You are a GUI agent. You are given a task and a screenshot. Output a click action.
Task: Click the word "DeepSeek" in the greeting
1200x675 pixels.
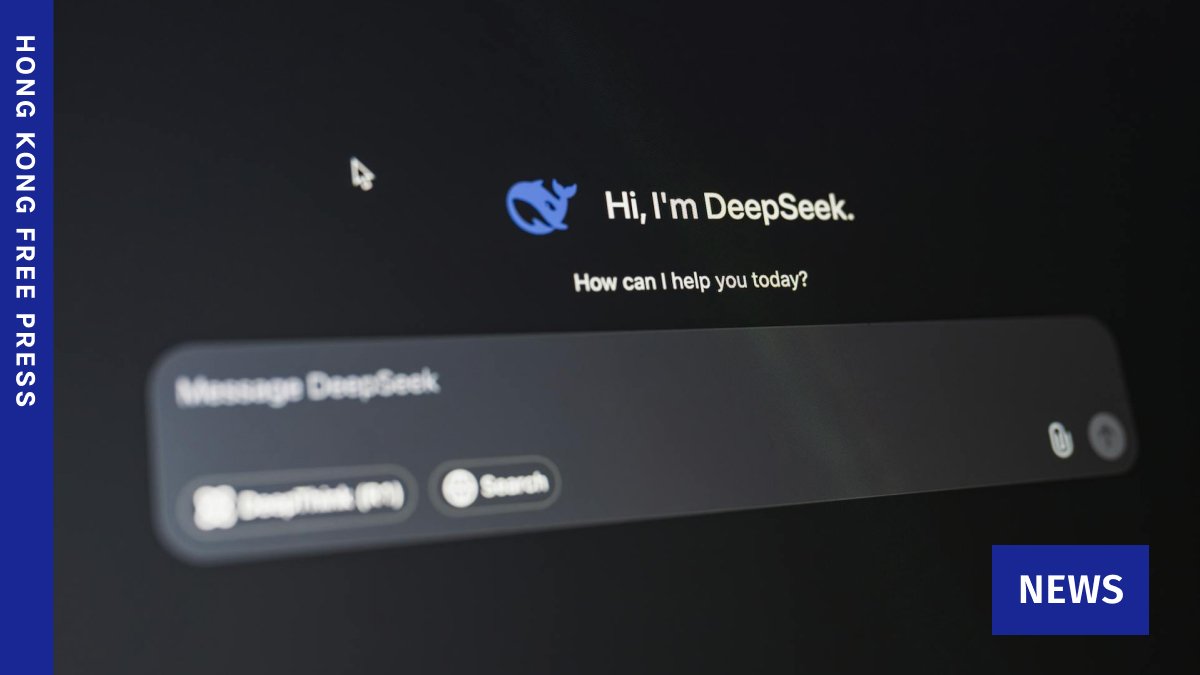(779, 207)
